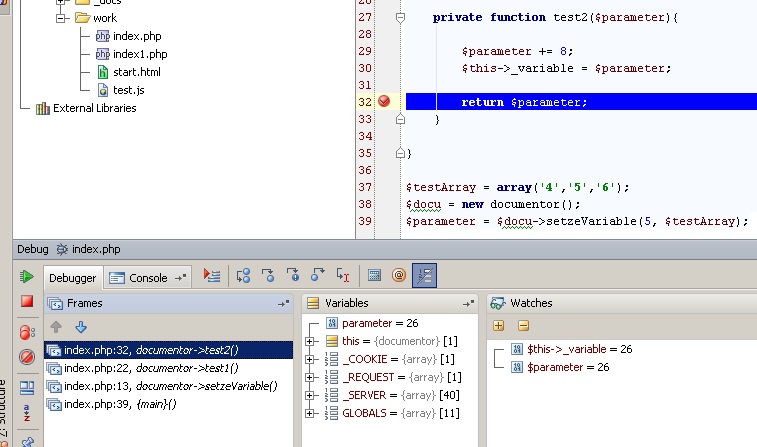Click the Step Into icon
Viewport: 757px width, 447px height.
268,276
